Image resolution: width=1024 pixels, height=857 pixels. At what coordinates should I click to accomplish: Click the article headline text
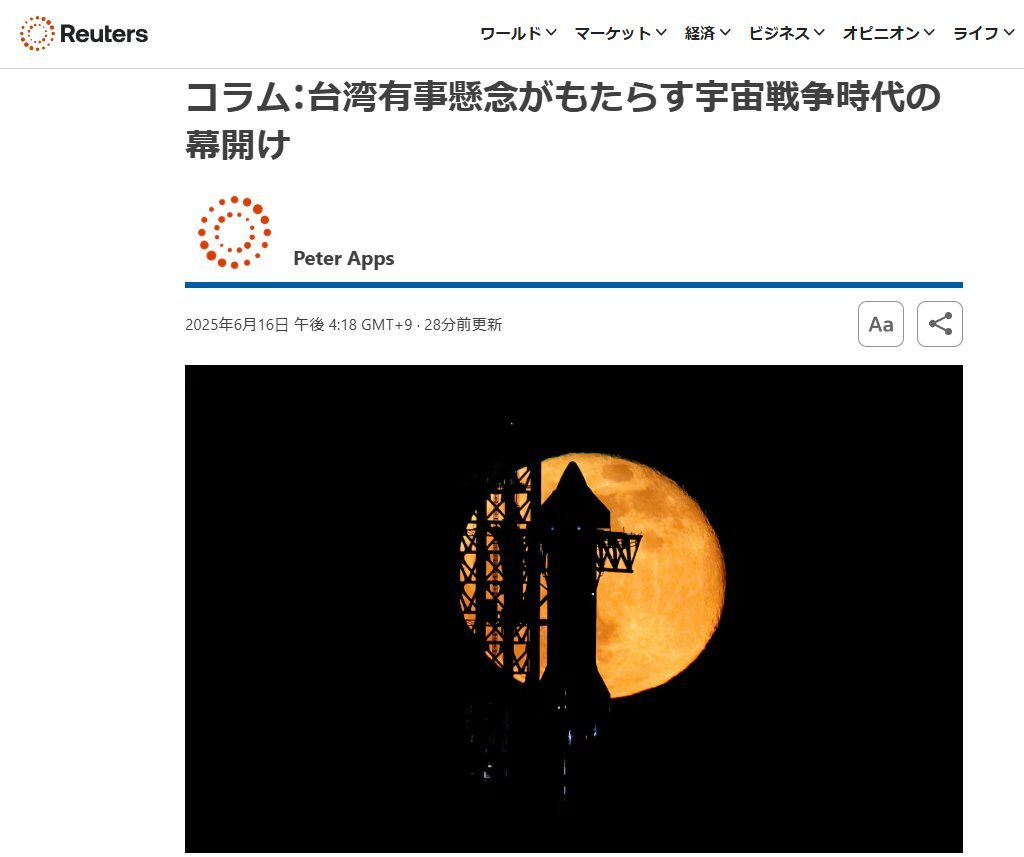pyautogui.click(x=563, y=120)
